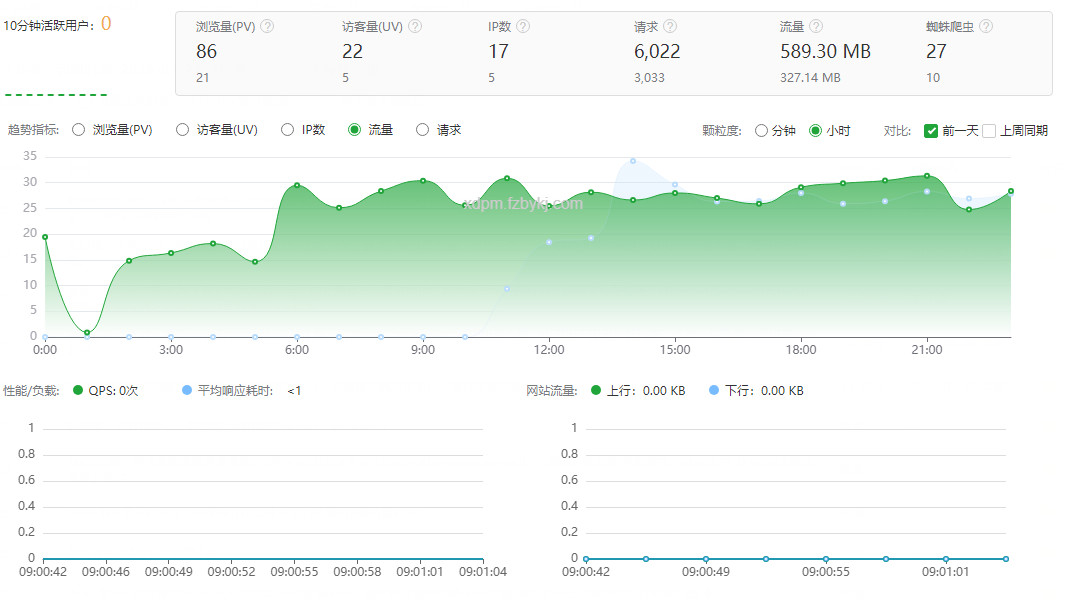The image size is (1072, 604).
Task: Toggle 平均响应耗时 blue legend dot
Action: click(187, 391)
